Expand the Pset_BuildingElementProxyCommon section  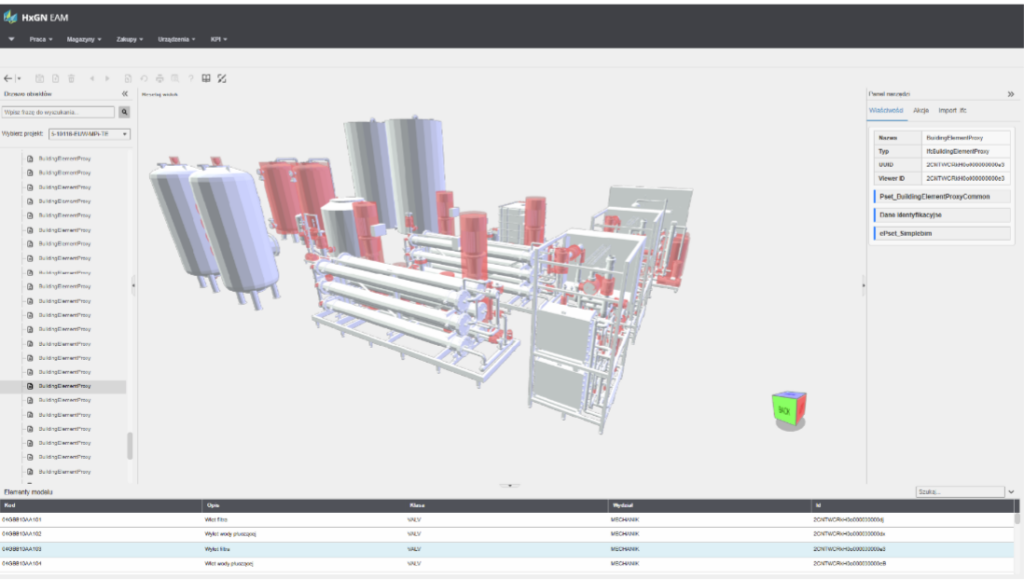click(x=942, y=197)
